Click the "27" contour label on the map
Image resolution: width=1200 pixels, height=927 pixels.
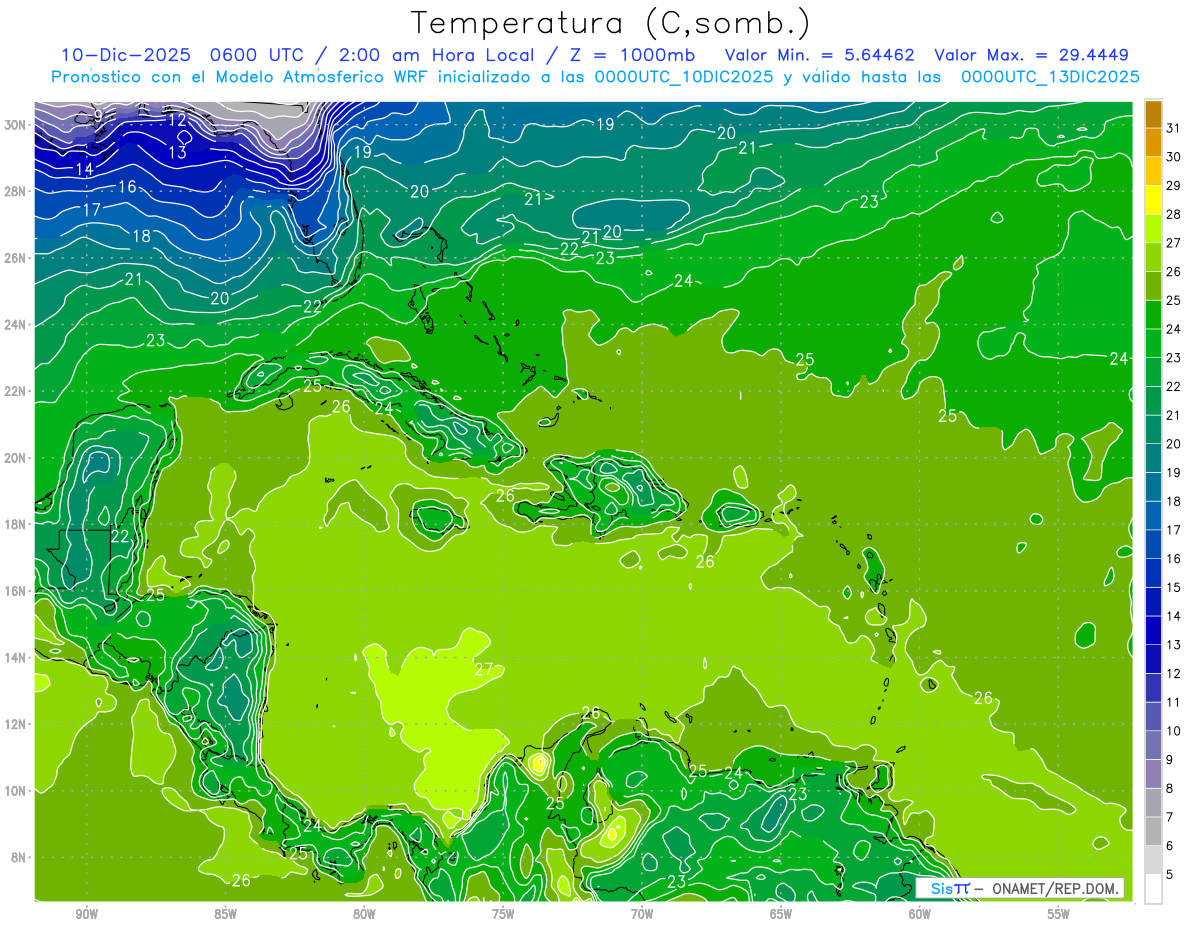[x=484, y=669]
